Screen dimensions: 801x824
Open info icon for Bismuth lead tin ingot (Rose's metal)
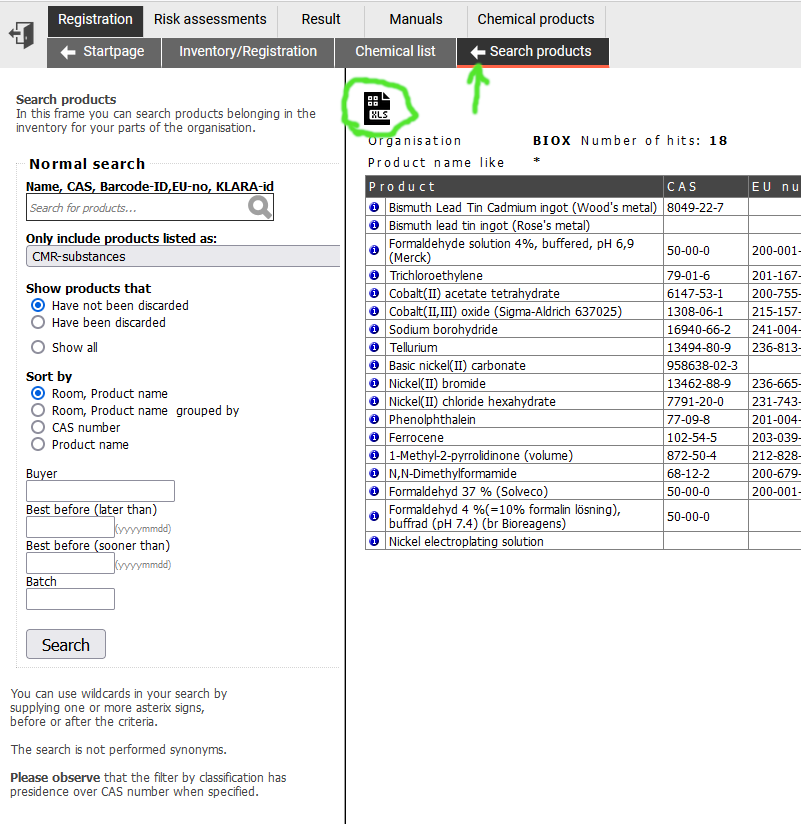tap(374, 225)
